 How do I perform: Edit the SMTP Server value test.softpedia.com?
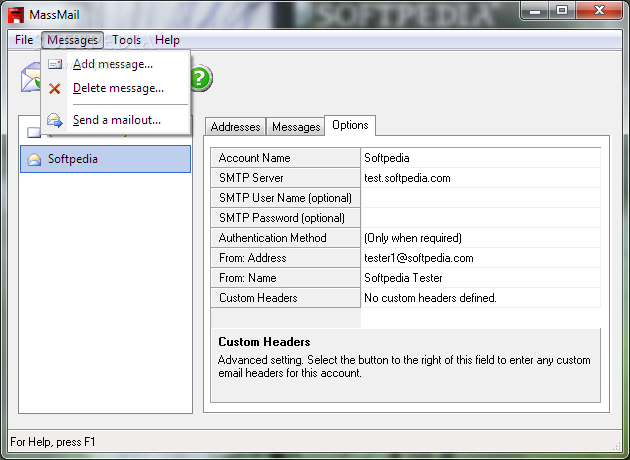[x=481, y=178]
